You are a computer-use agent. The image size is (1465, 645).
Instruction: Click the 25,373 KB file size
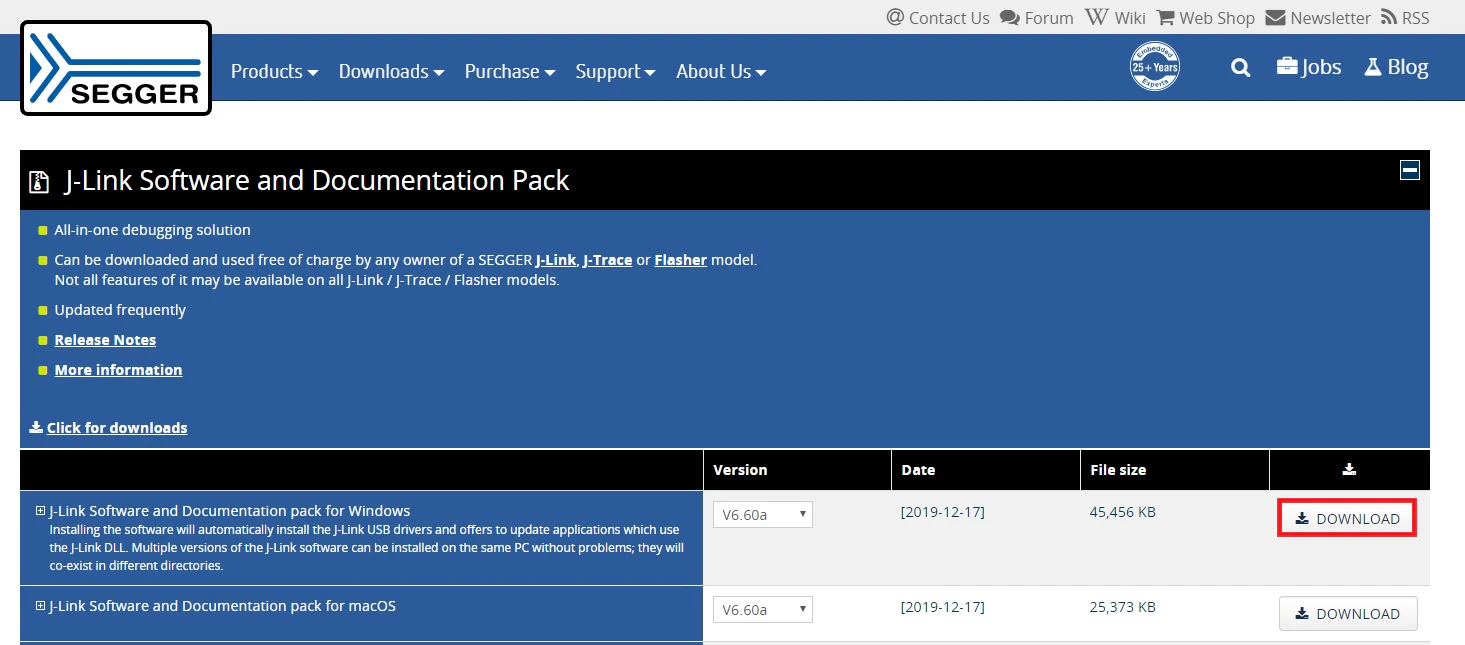tap(1122, 607)
